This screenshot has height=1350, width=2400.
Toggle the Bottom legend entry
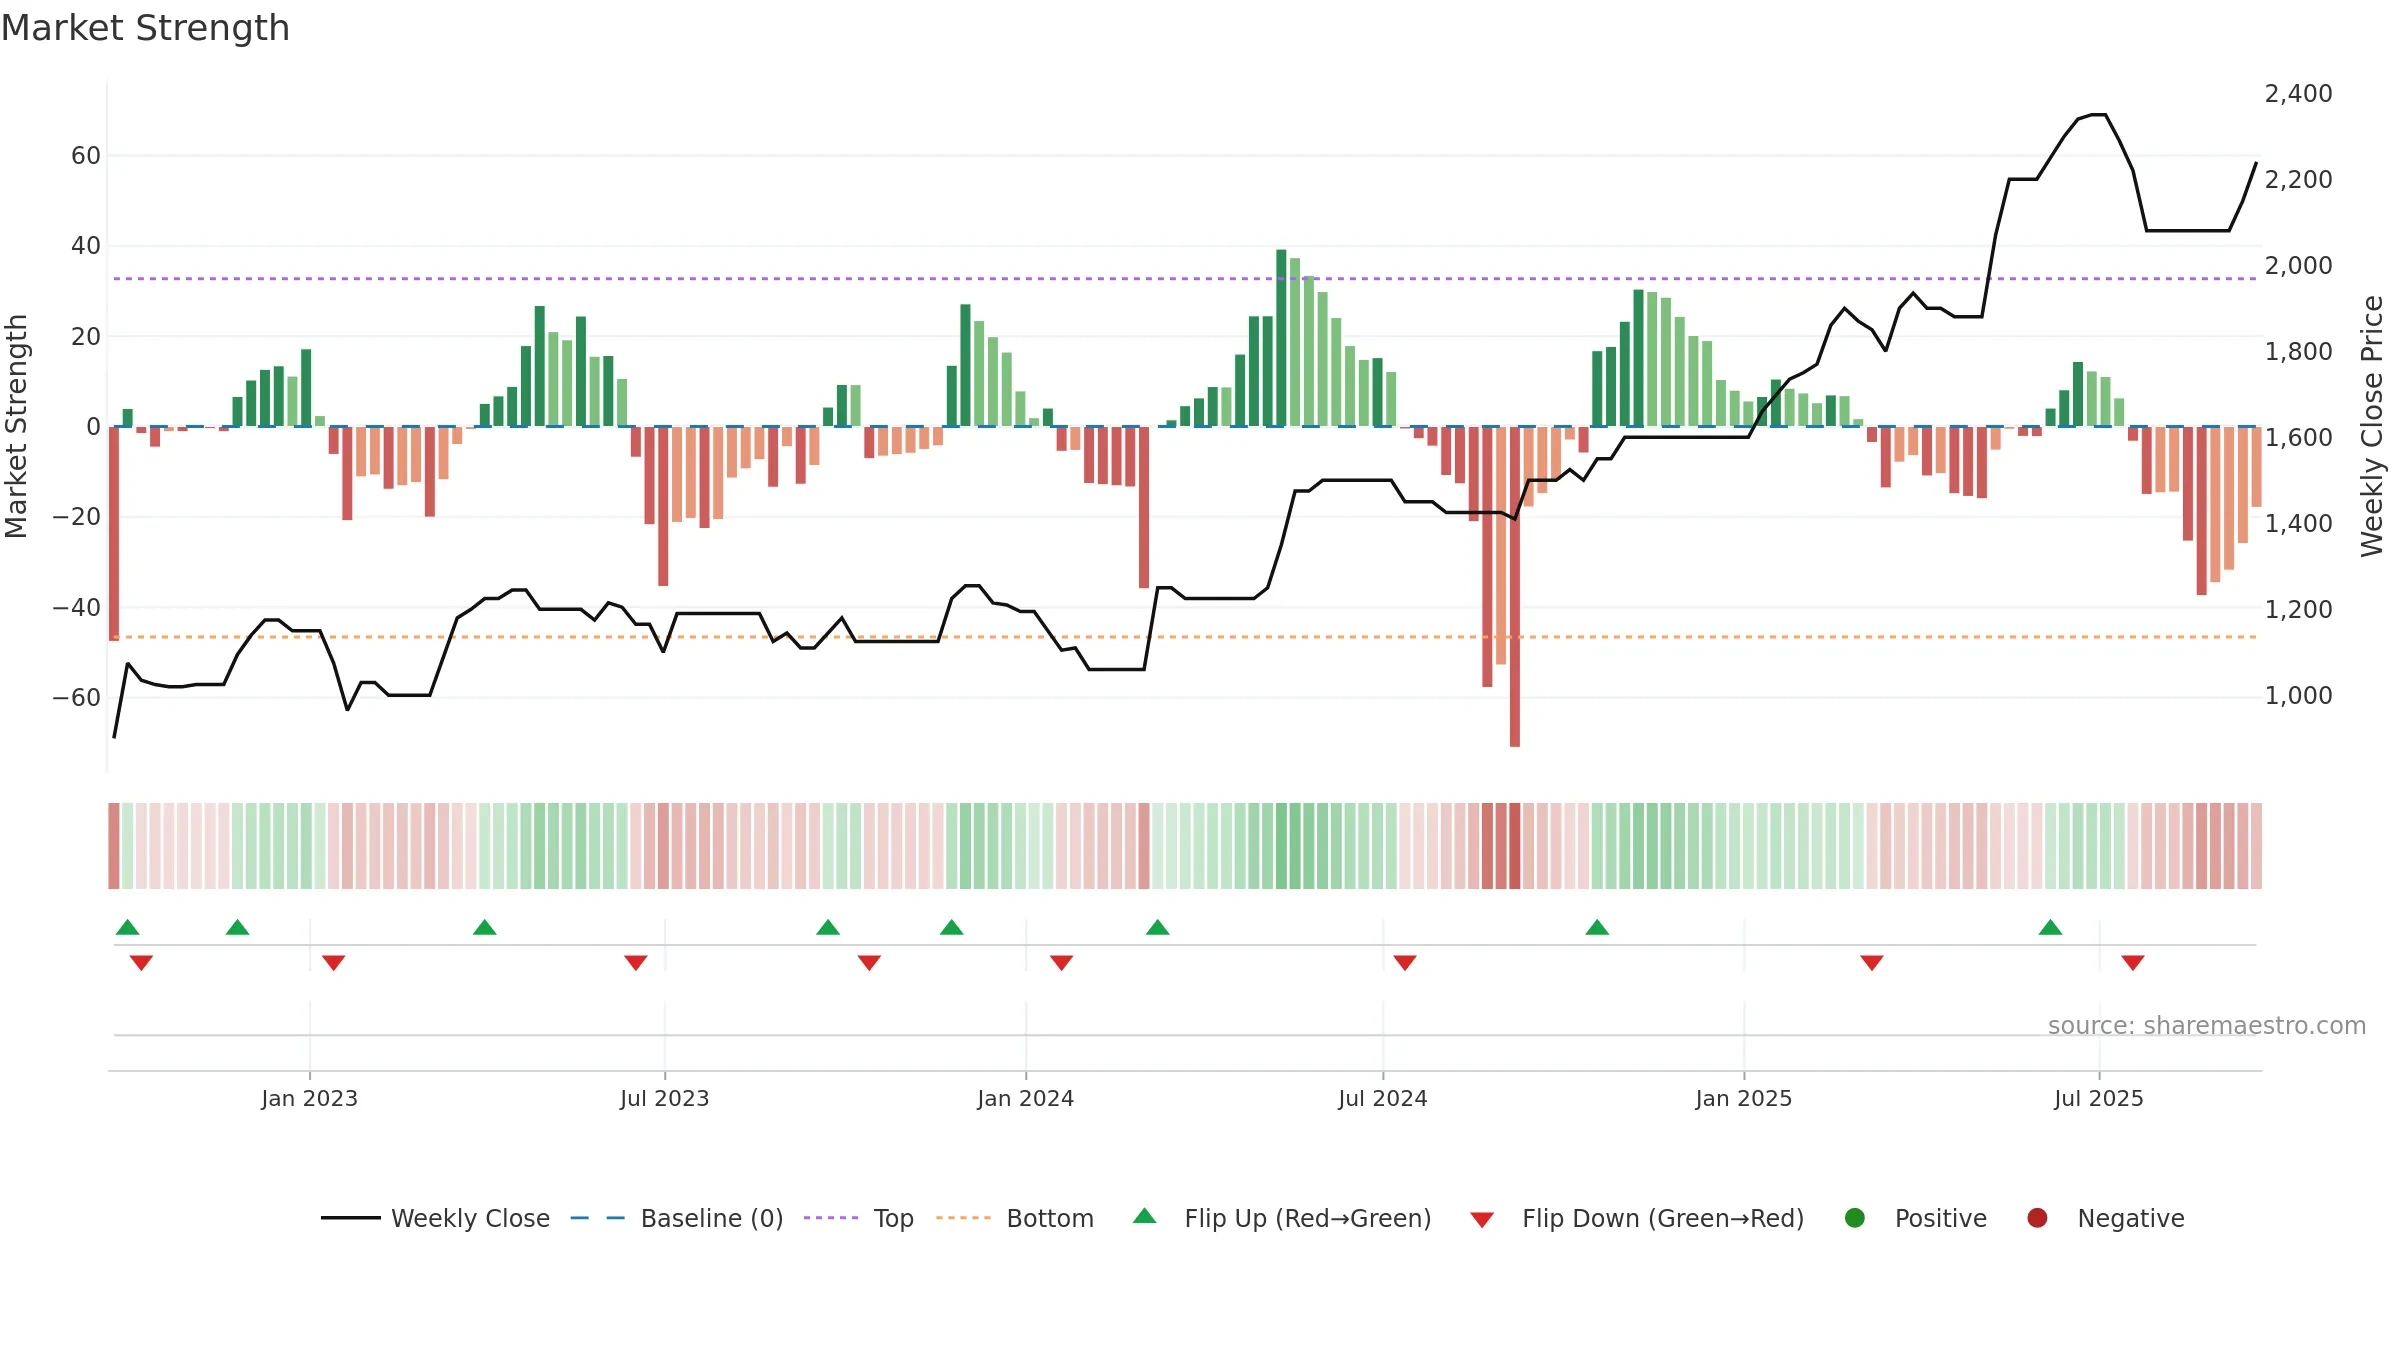[1015, 1218]
